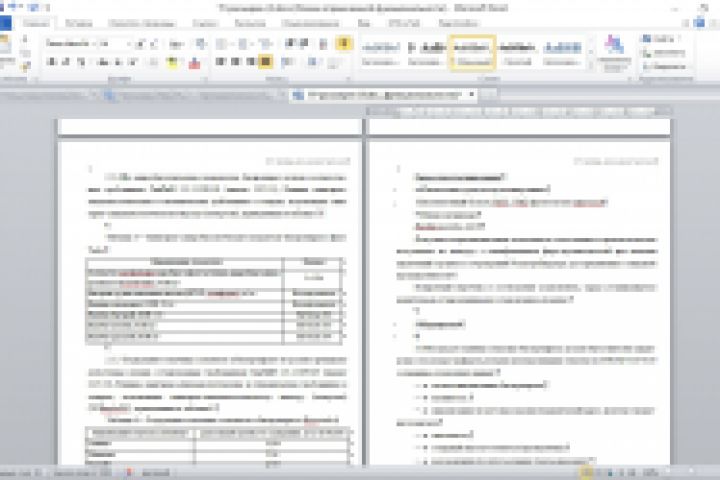Viewport: 720px width, 480px height.
Task: Click the Grow Font icon
Action: (141, 44)
